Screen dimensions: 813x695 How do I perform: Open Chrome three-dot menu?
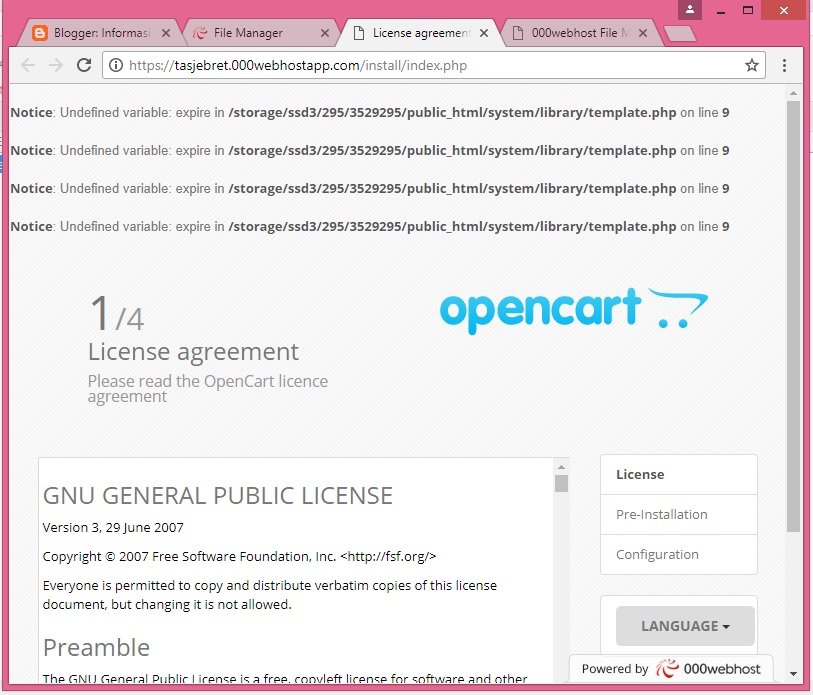click(784, 65)
